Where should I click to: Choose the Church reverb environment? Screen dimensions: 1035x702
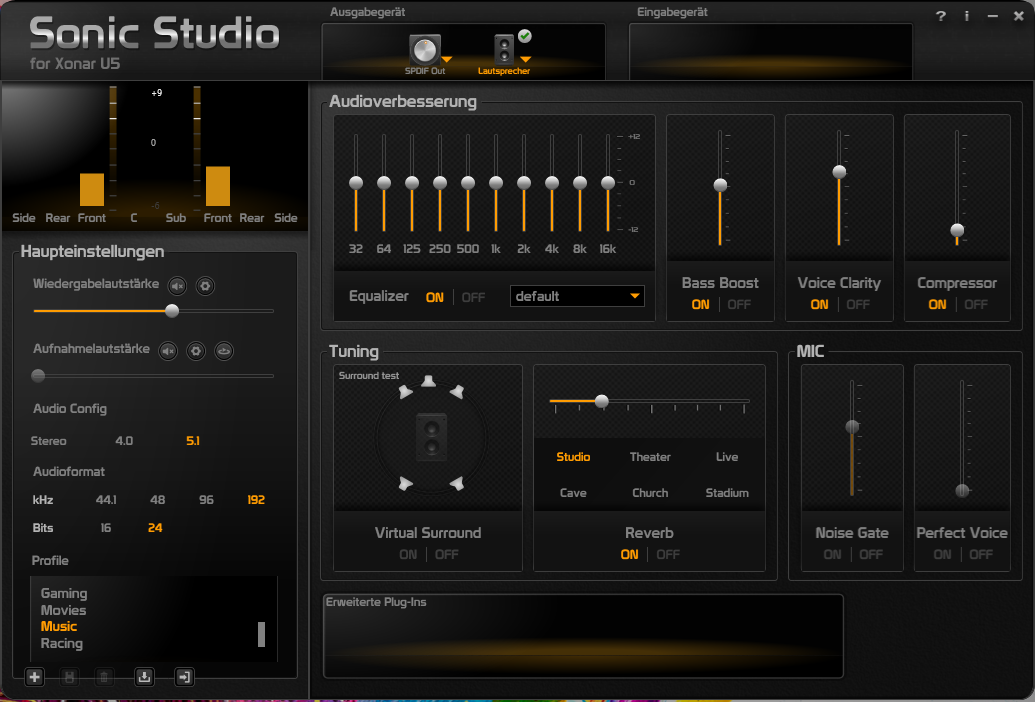[x=650, y=493]
